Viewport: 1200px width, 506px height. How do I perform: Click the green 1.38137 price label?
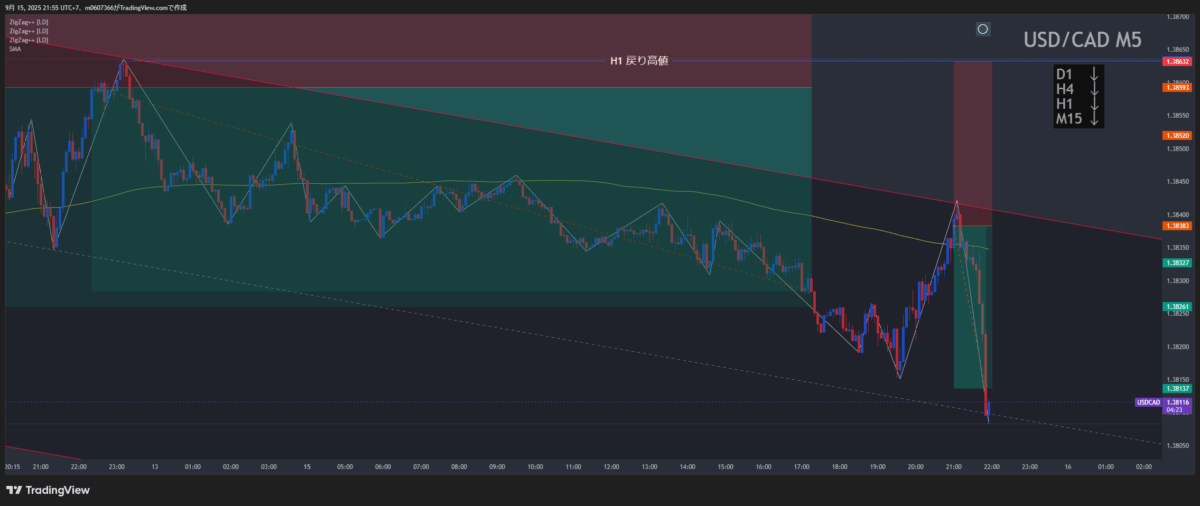coord(1177,387)
